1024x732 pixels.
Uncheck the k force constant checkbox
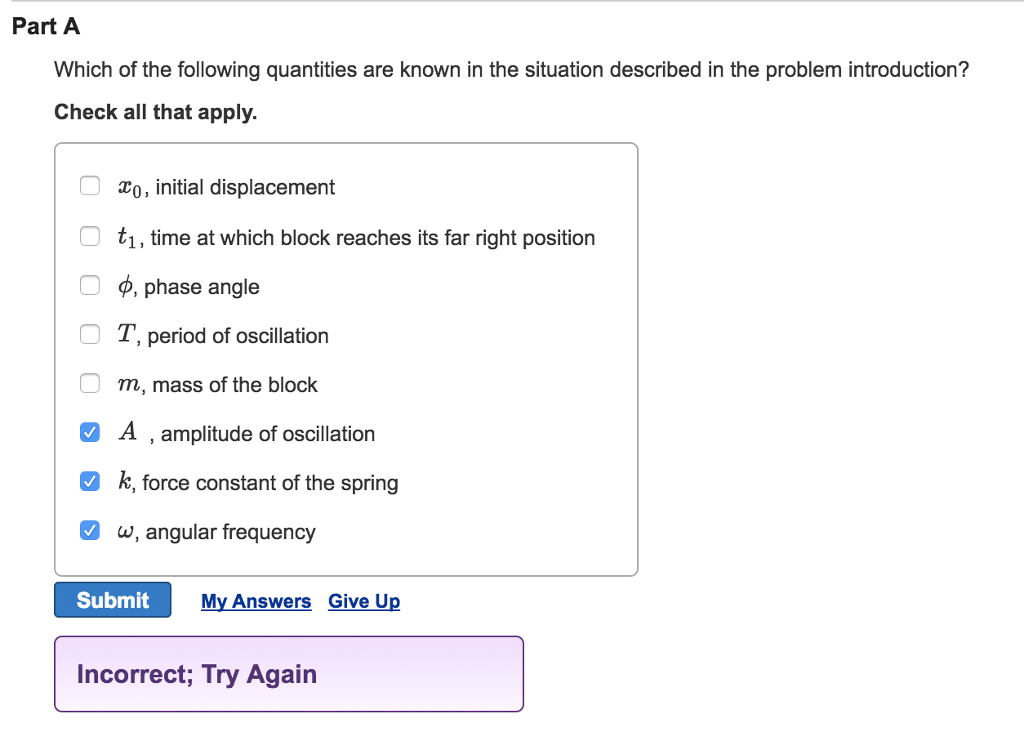pyautogui.click(x=89, y=480)
